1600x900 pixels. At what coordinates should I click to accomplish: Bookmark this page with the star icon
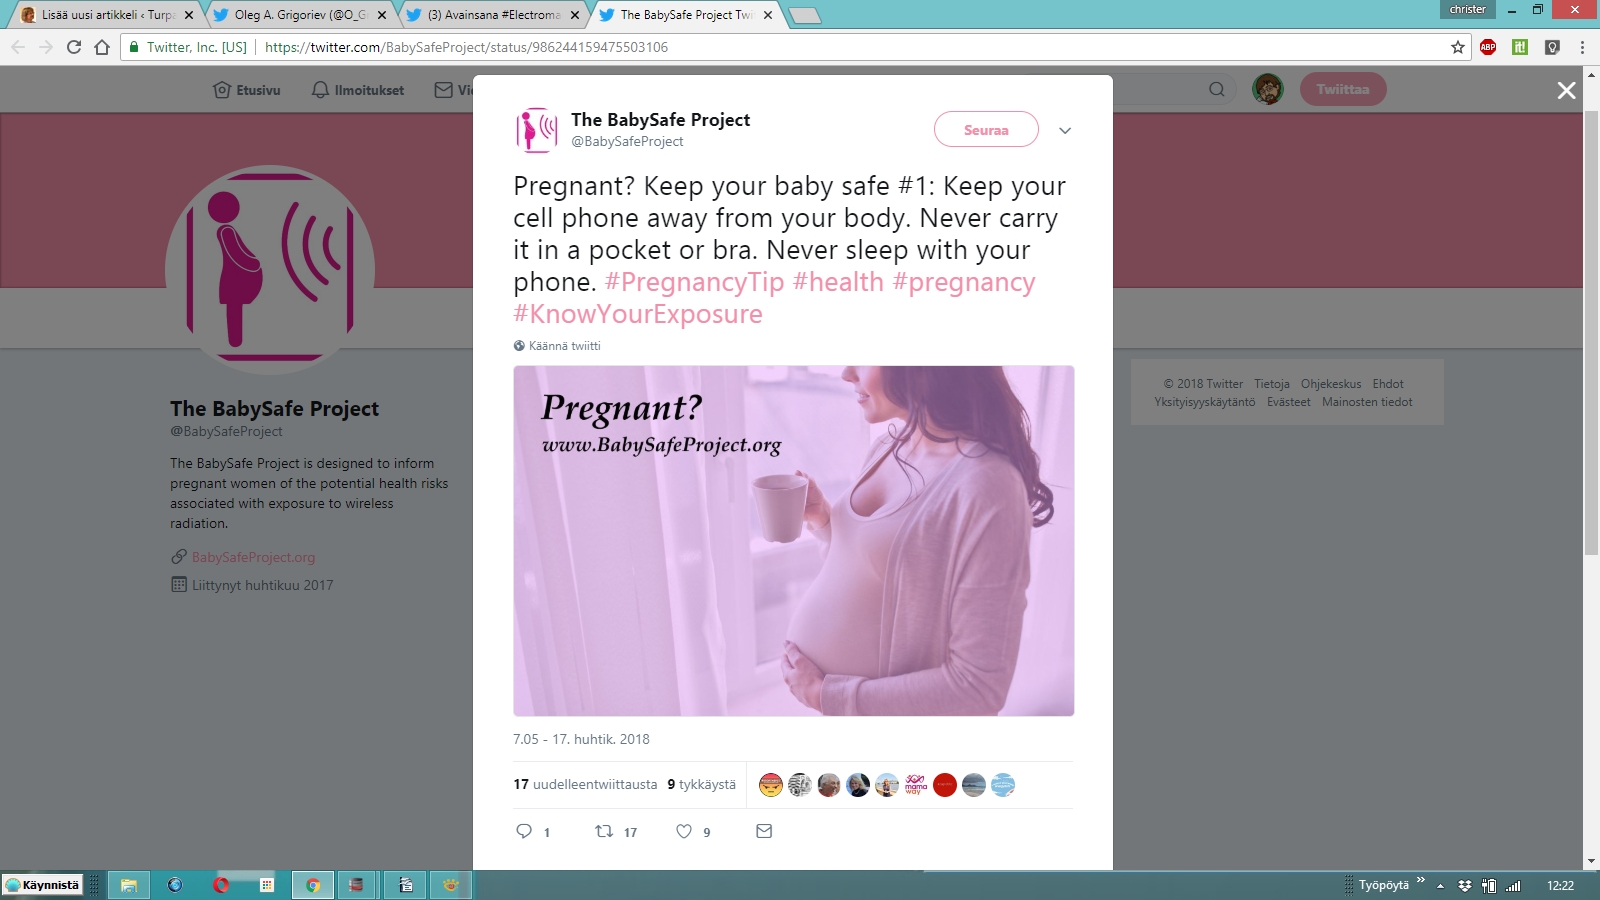1458,47
